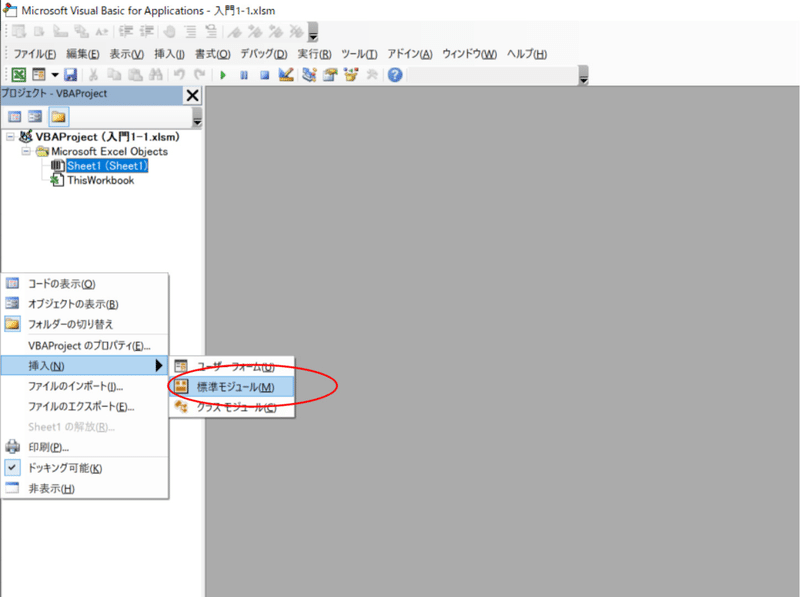Screen dimensions: 800x597
Task: Expand the 挿入(N) submenu entry
Action: point(85,365)
